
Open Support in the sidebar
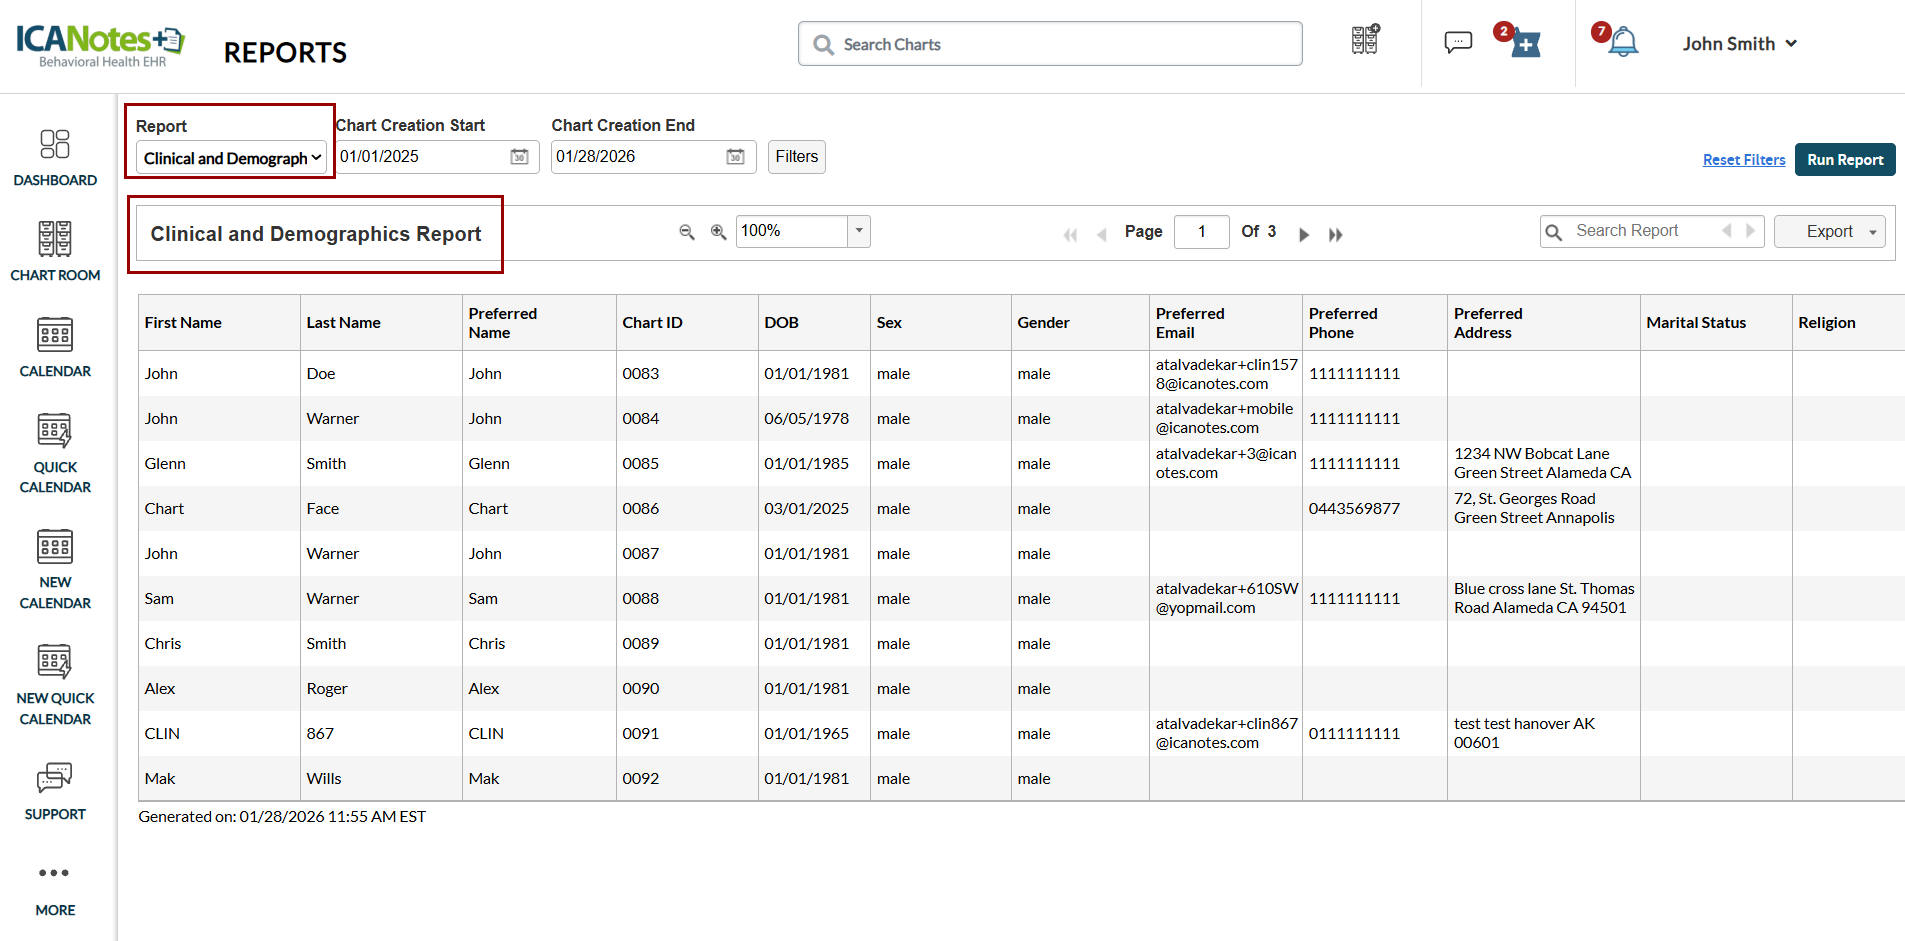(x=55, y=791)
